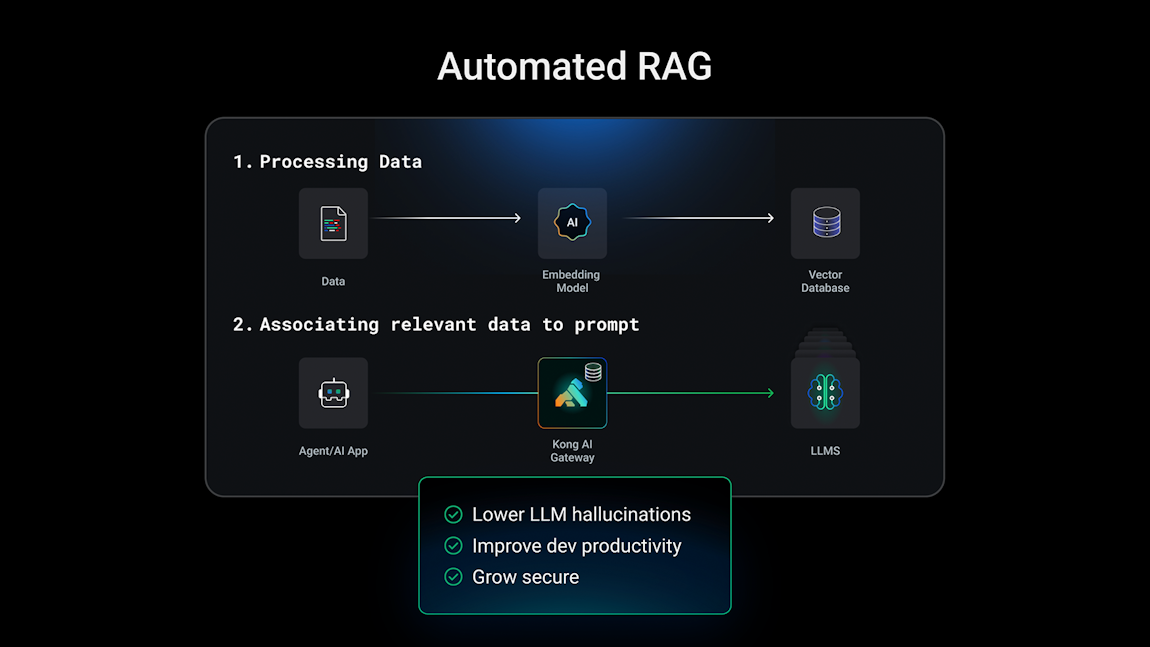Click the arrow between Data and Embedding Model
This screenshot has height=647, width=1150.
[447, 217]
